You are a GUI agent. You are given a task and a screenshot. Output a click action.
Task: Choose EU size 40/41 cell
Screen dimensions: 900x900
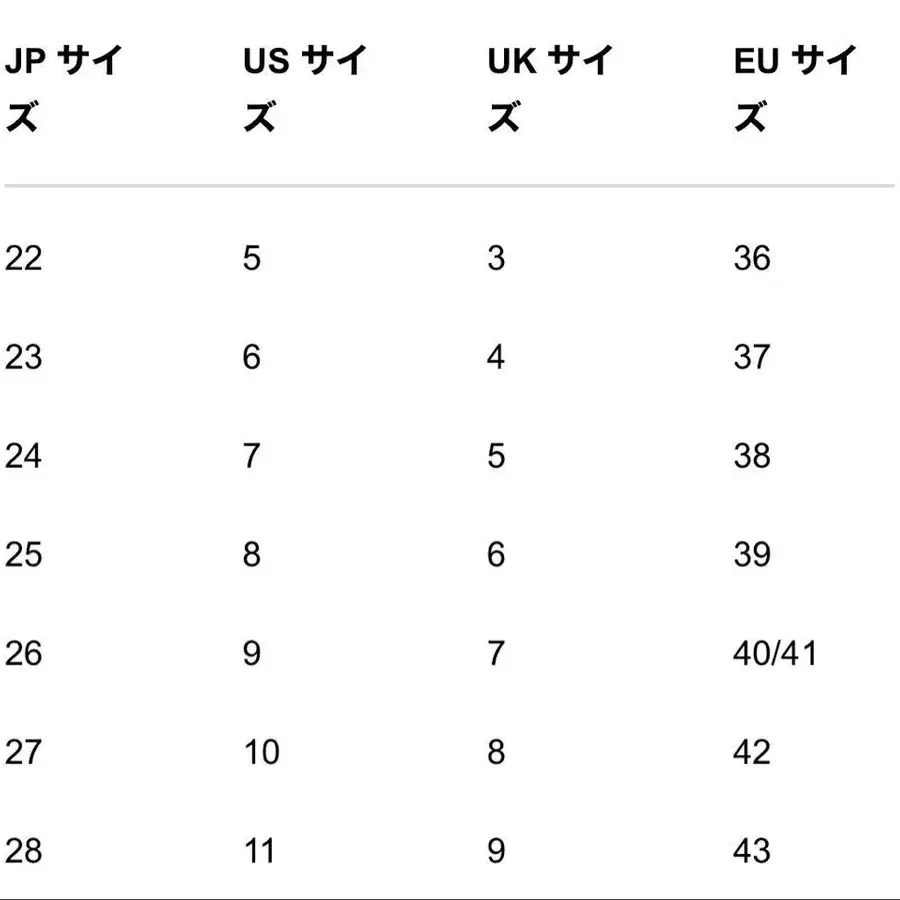pyautogui.click(x=775, y=654)
